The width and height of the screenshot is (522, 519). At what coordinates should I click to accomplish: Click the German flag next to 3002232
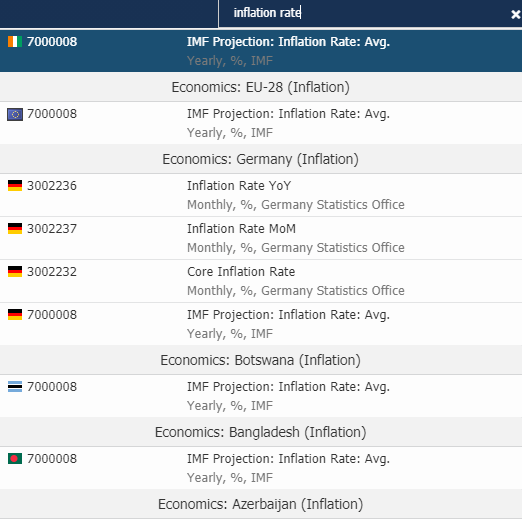point(15,272)
